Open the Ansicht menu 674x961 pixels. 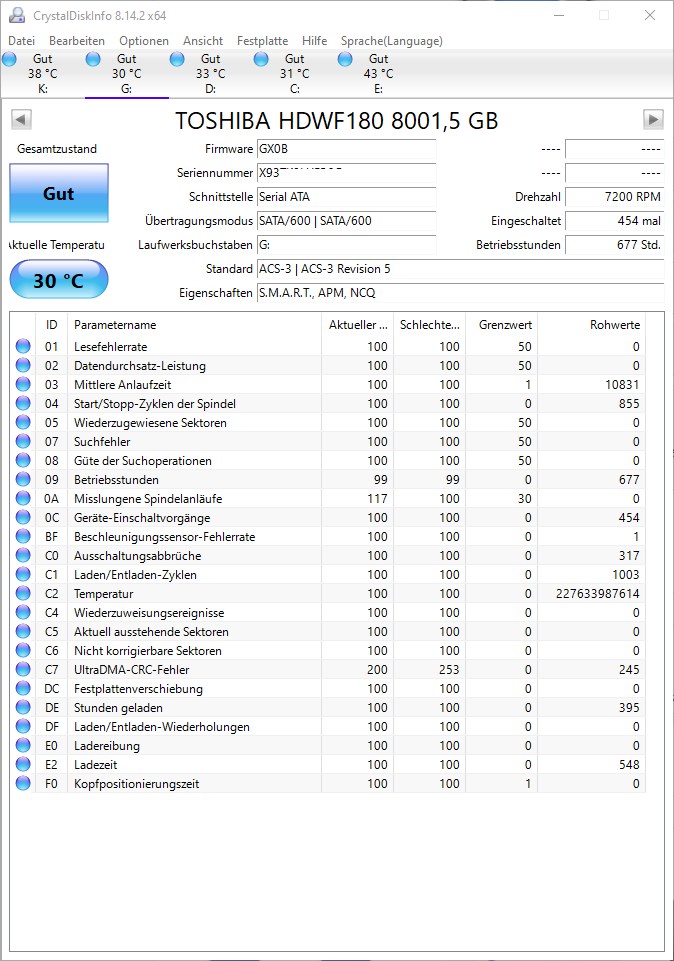pos(203,41)
